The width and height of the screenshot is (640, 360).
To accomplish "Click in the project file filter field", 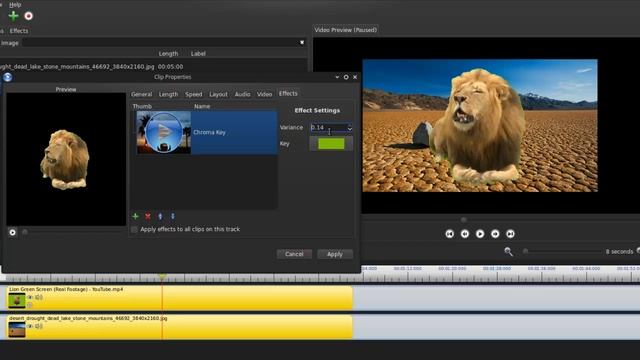I will 160,42.
